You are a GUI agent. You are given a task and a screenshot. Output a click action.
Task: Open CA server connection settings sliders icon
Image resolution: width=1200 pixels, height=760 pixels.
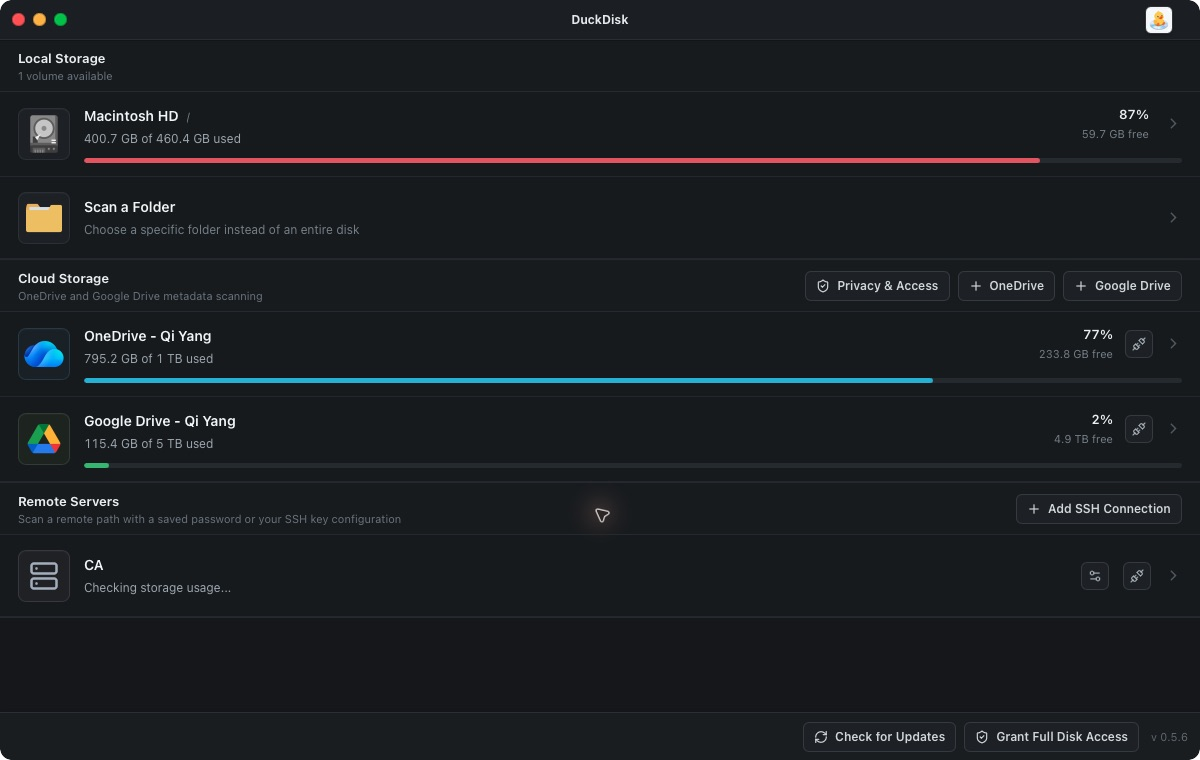click(x=1095, y=576)
